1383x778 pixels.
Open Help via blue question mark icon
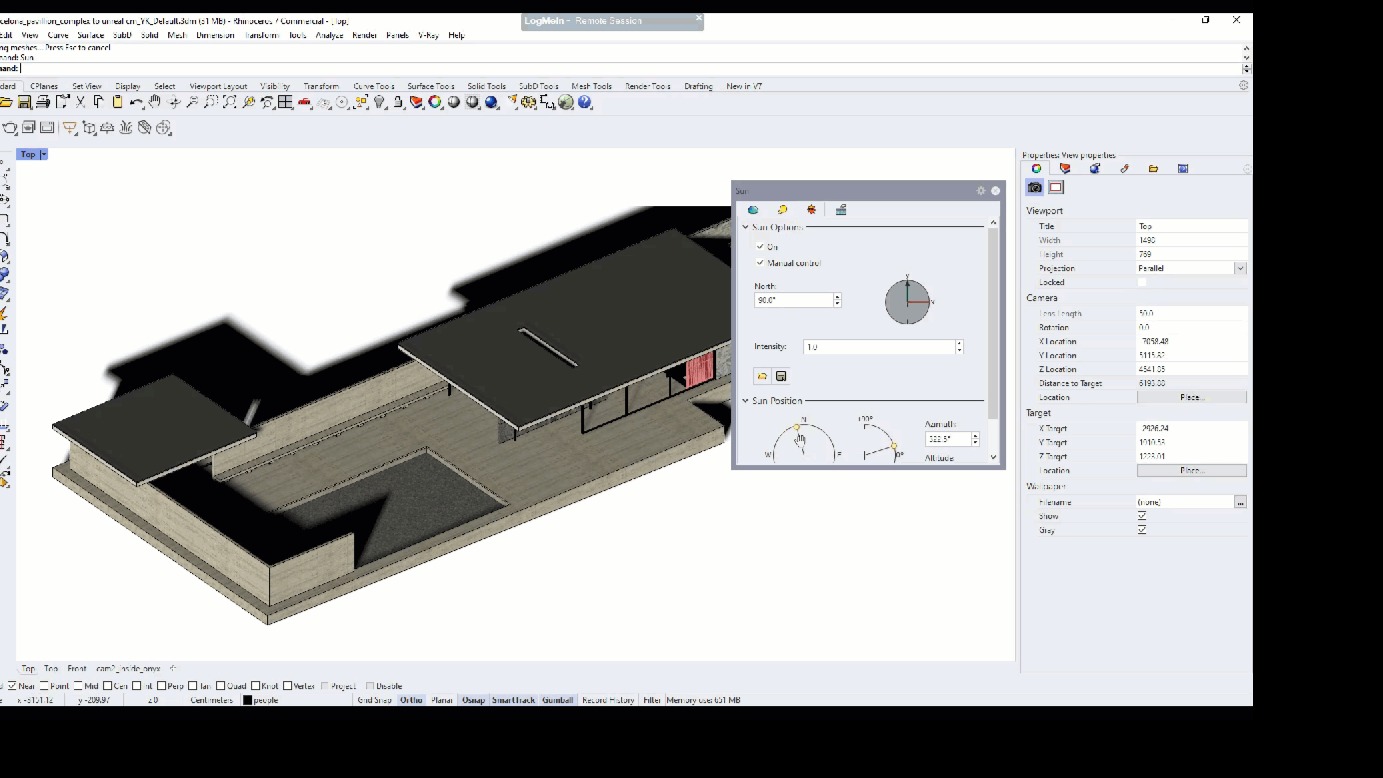[585, 102]
